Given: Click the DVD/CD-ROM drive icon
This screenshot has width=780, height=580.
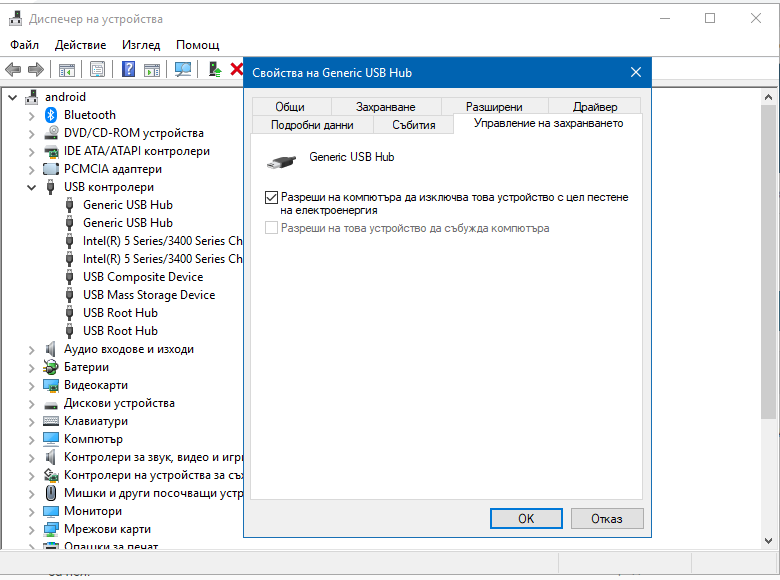Looking at the screenshot, I should (x=51, y=133).
